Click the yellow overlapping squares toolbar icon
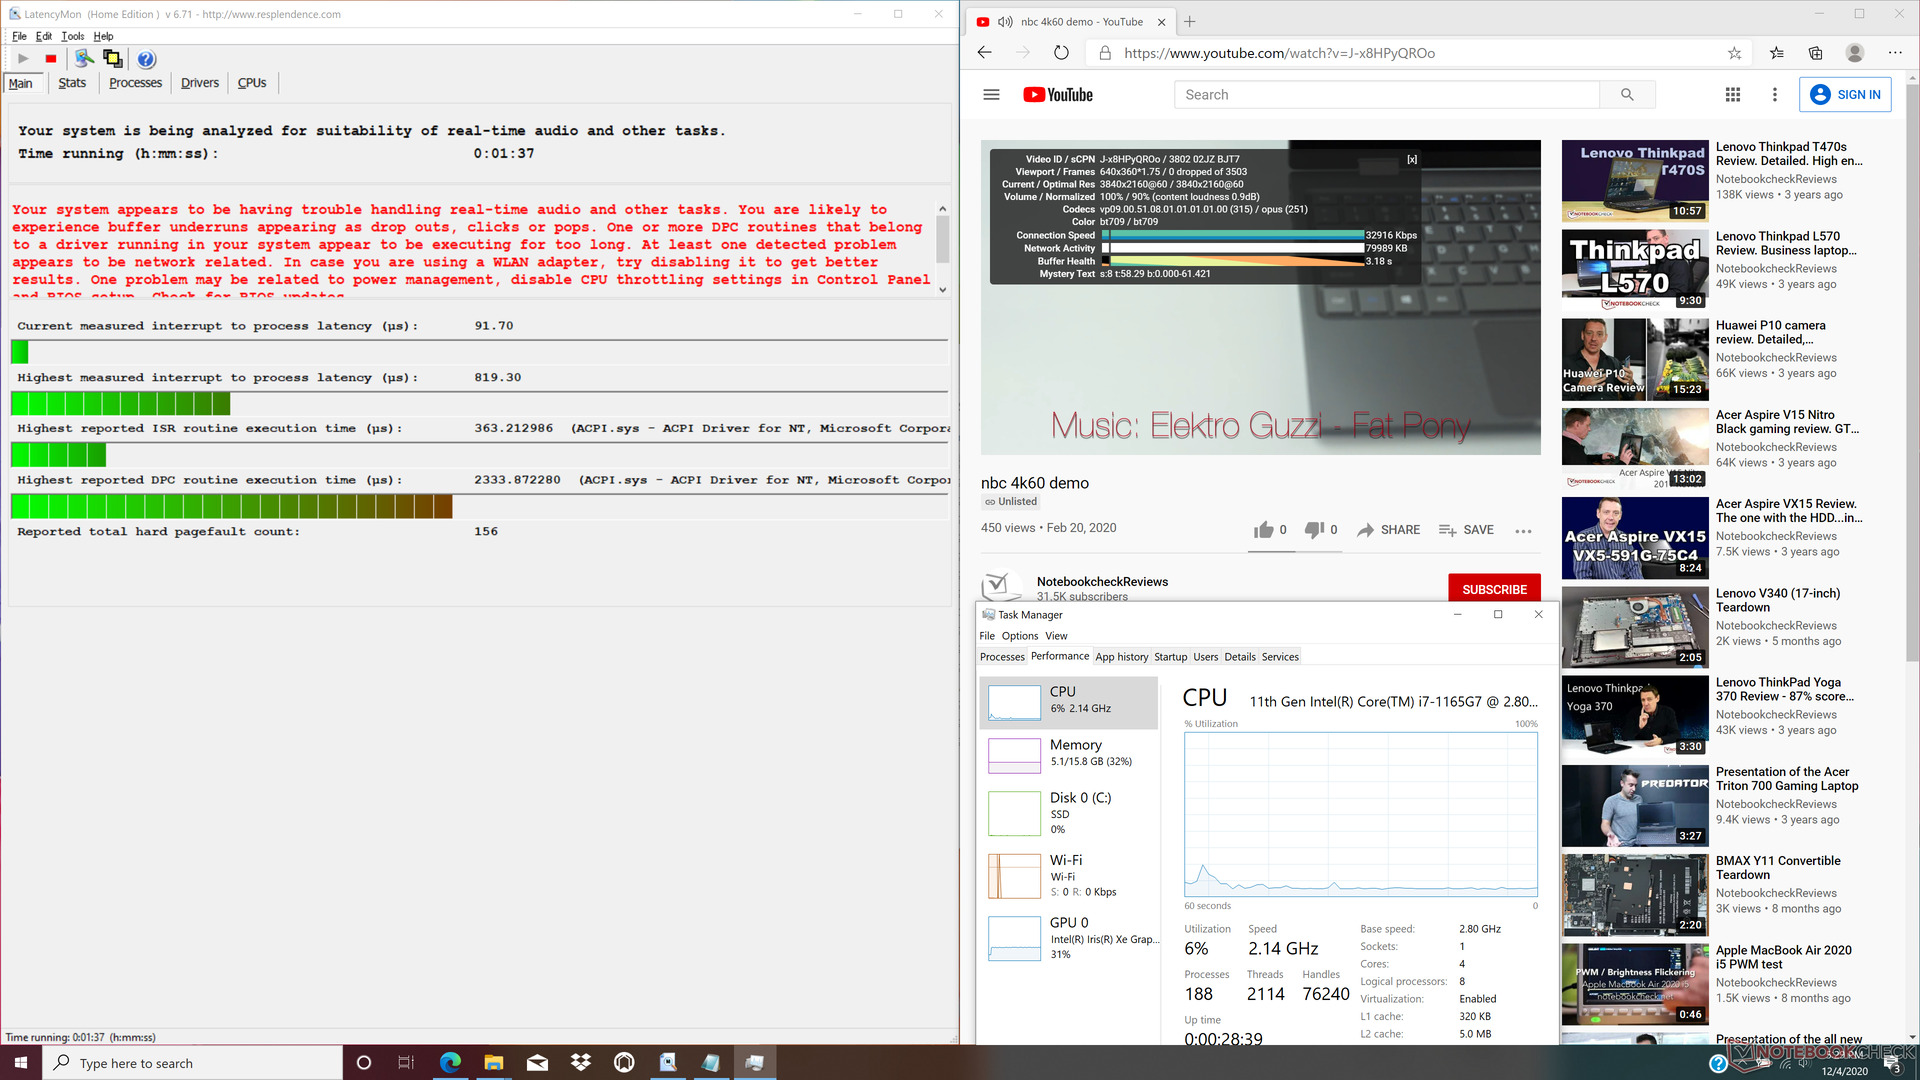Viewport: 1920px width, 1080px height. tap(112, 59)
